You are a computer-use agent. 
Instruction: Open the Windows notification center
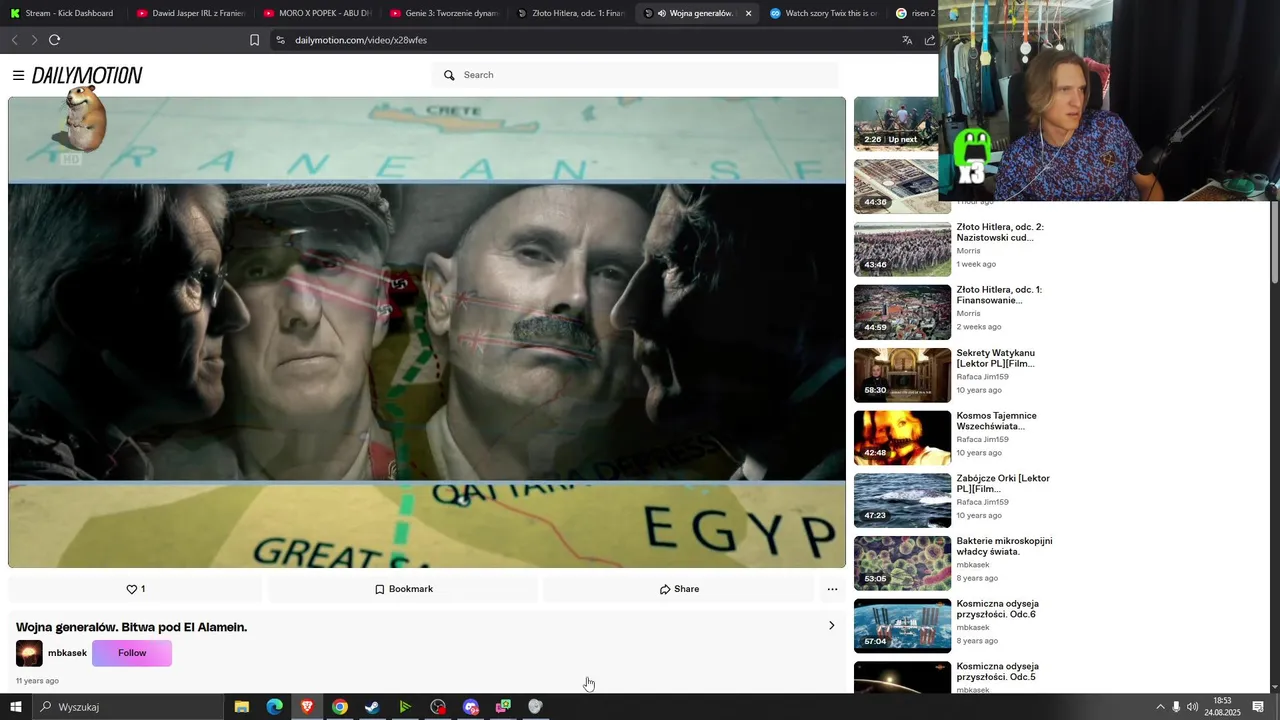(x=1258, y=707)
